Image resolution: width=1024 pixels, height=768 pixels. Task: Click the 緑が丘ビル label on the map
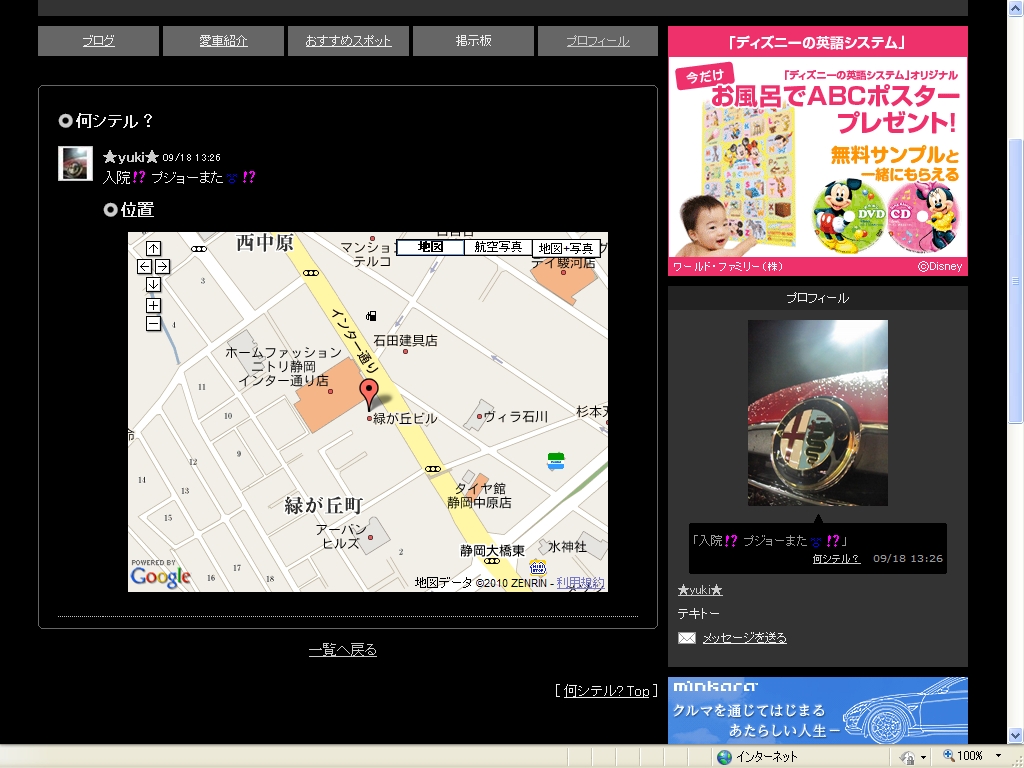(405, 419)
